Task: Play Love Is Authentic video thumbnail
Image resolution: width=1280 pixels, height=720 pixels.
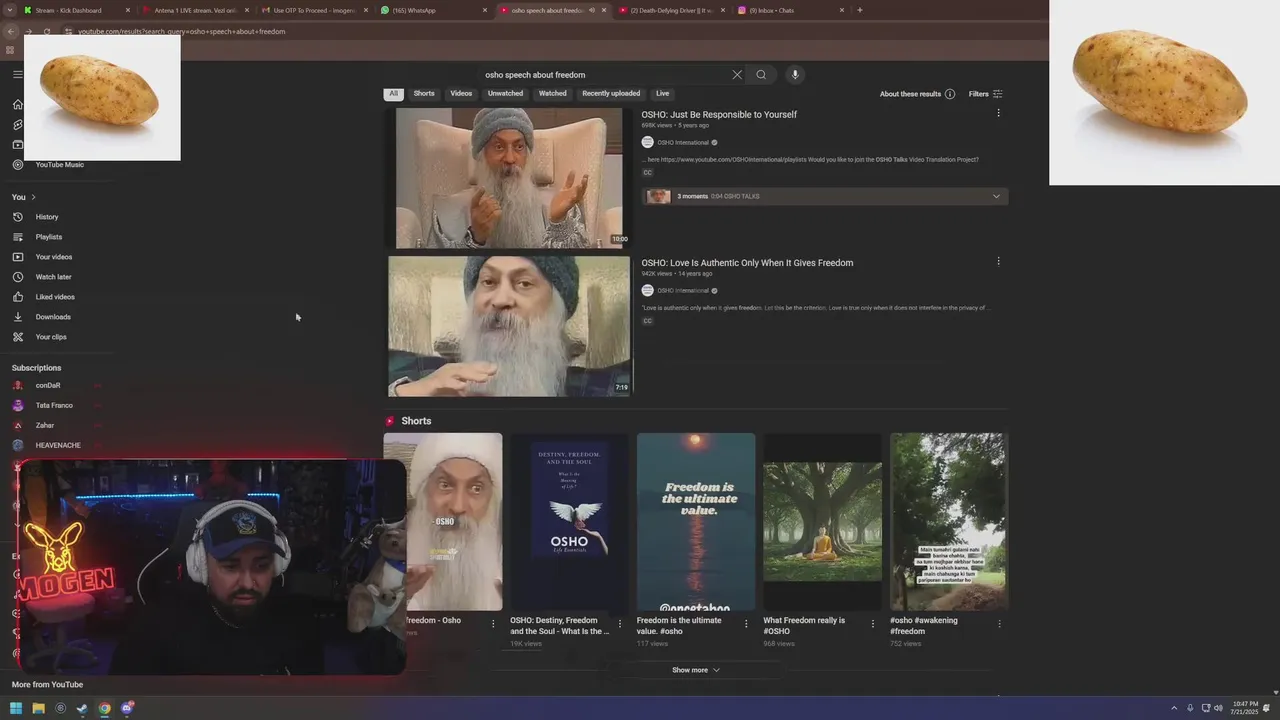Action: (x=509, y=326)
